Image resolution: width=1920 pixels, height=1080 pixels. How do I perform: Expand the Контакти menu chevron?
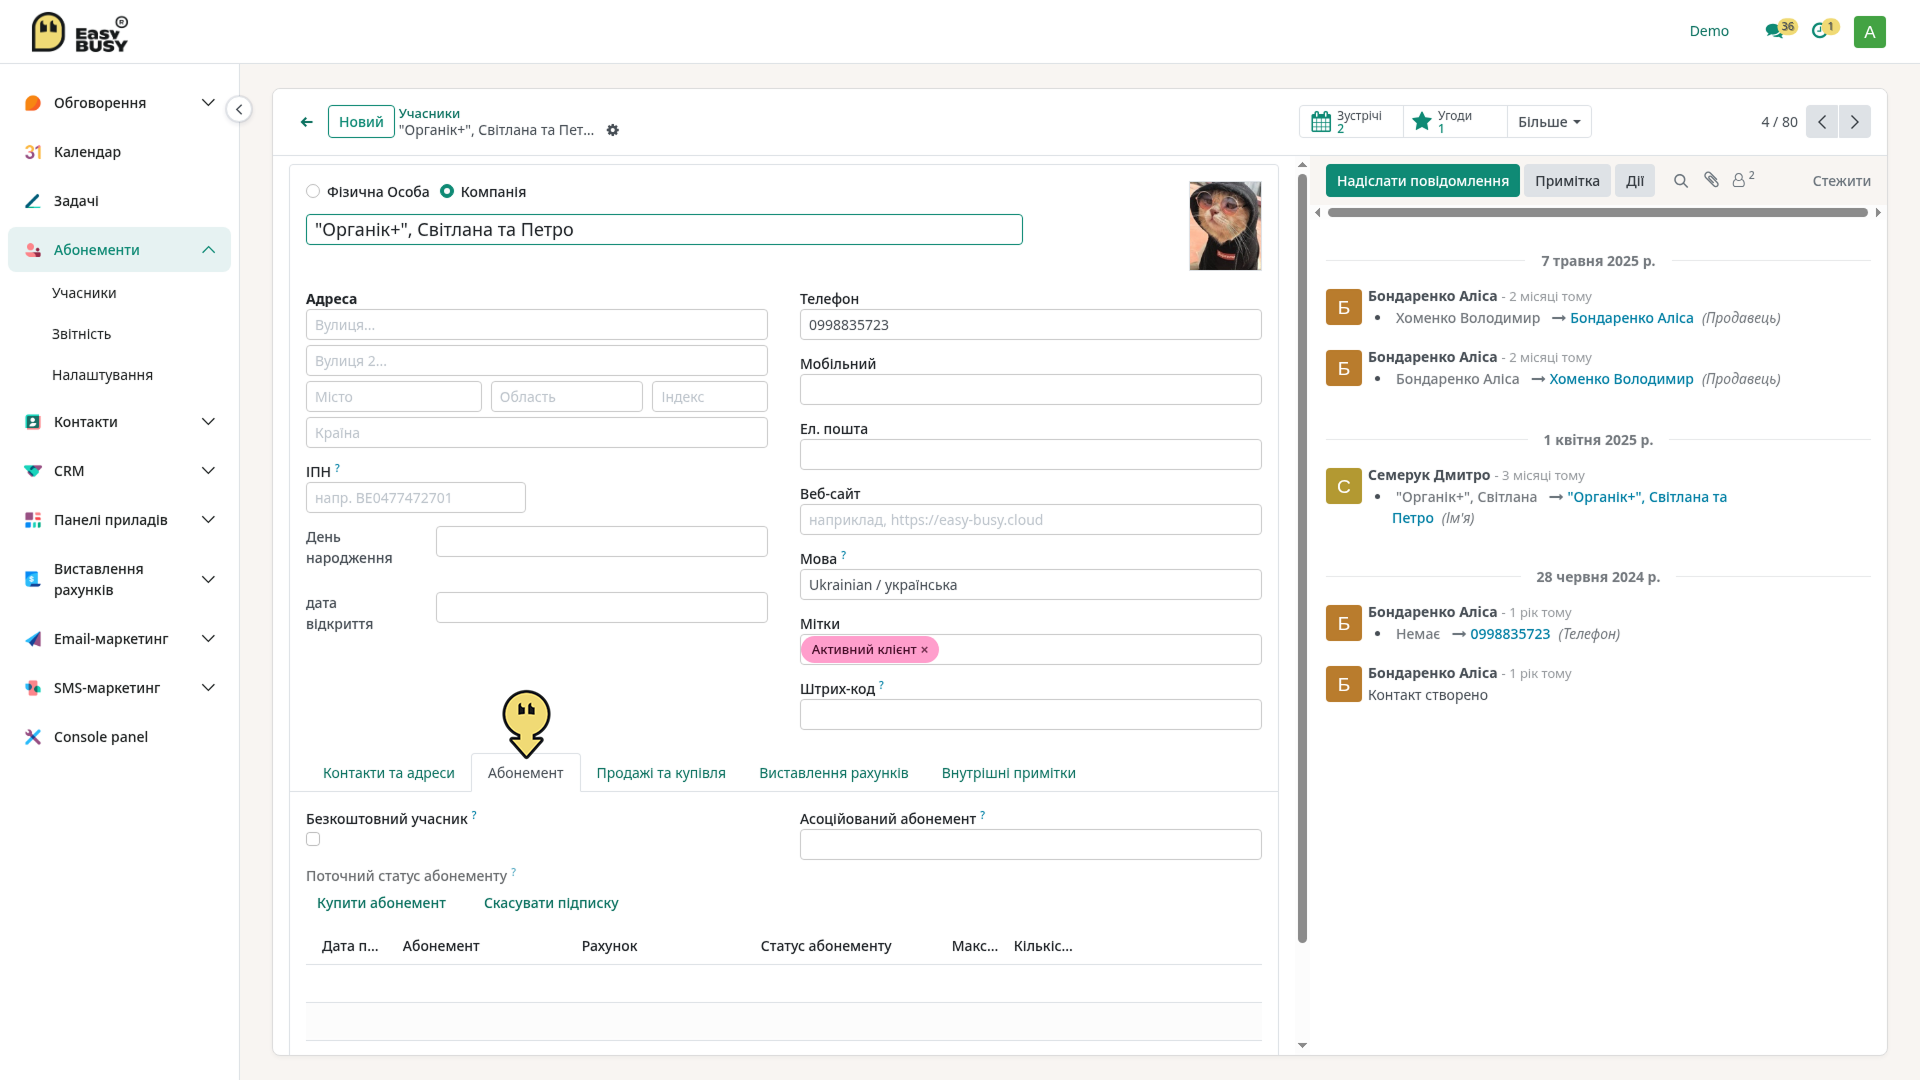coord(208,422)
